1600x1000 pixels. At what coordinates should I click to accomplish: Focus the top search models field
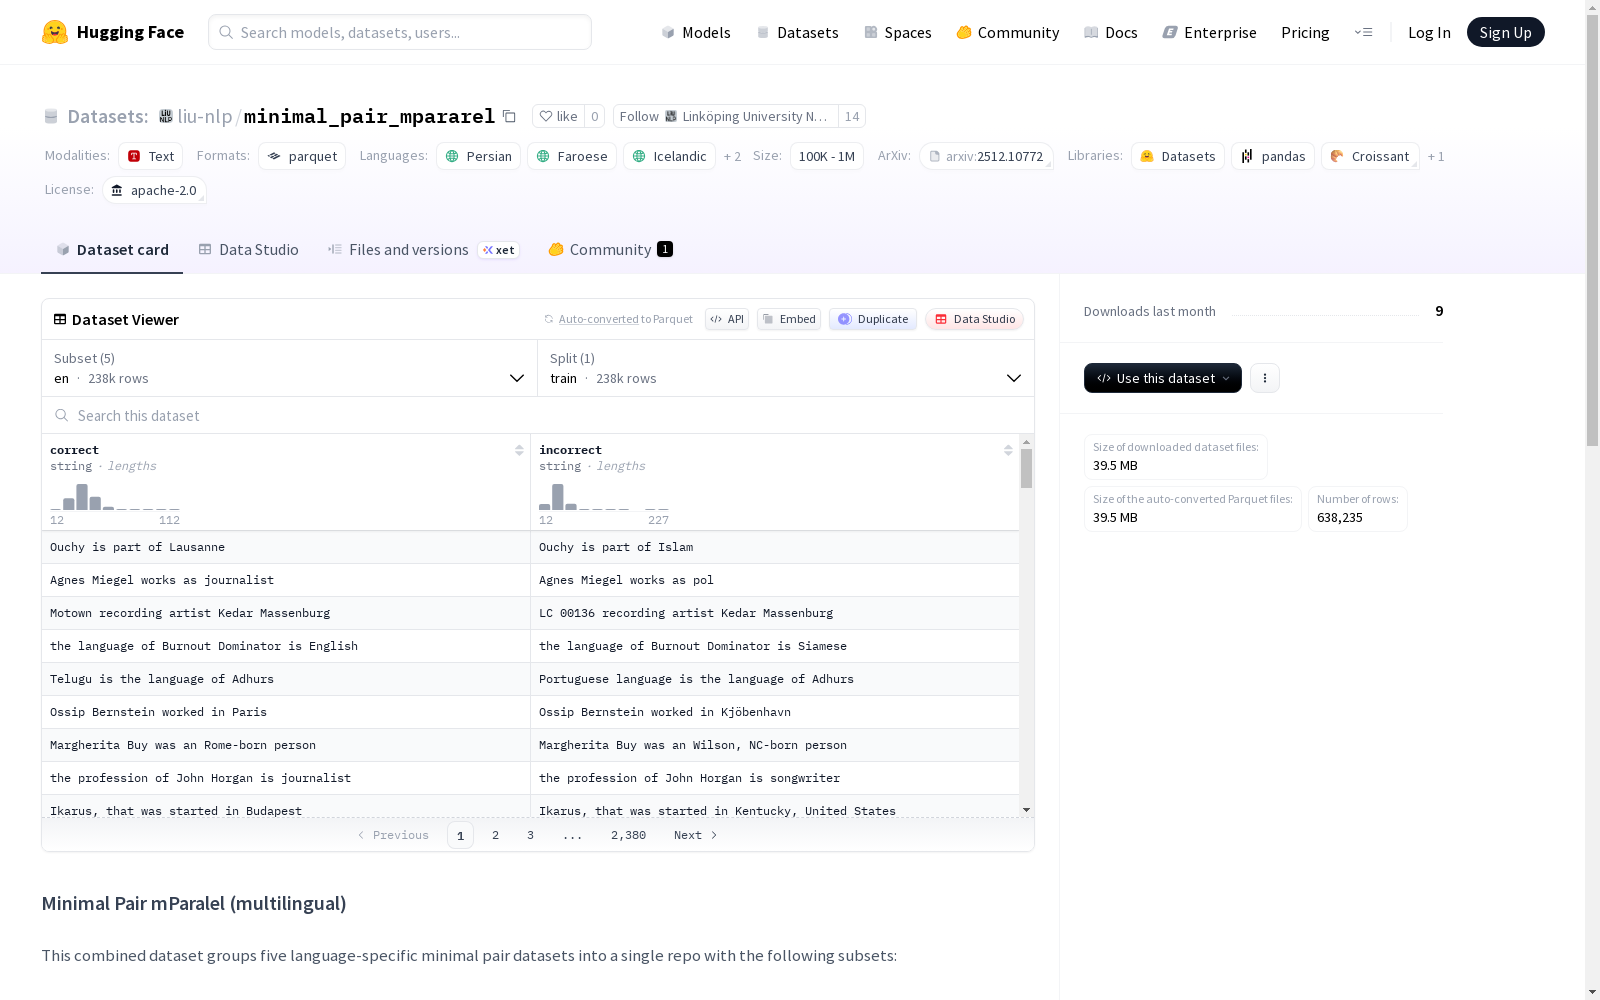(x=400, y=32)
